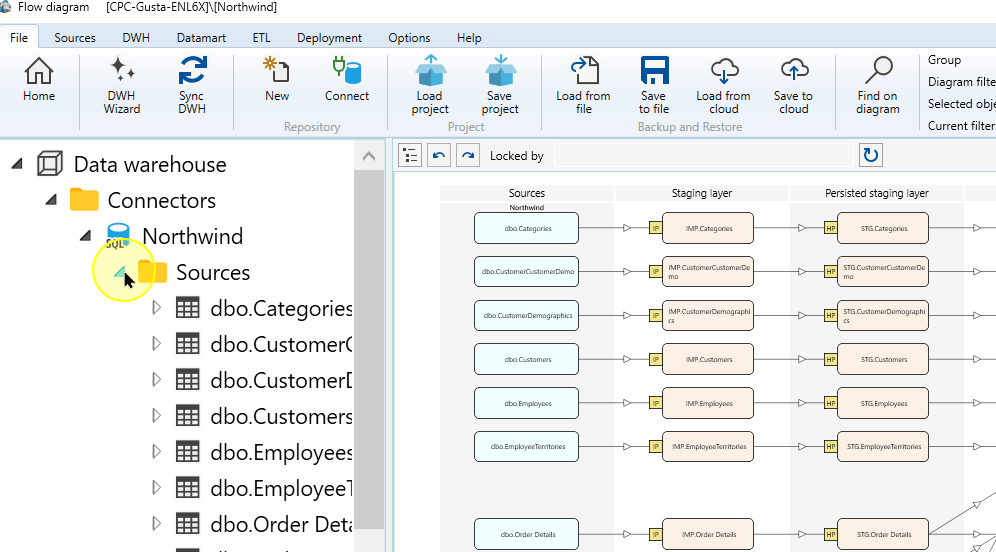
Task: Click the HP badge of STG.Employees
Action: pos(830,403)
